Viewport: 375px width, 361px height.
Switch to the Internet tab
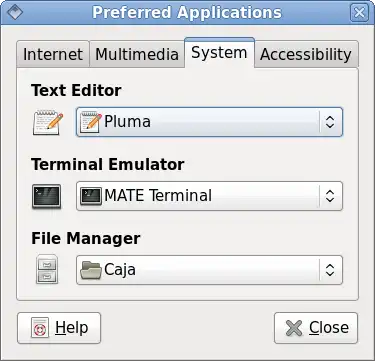[x=53, y=54]
